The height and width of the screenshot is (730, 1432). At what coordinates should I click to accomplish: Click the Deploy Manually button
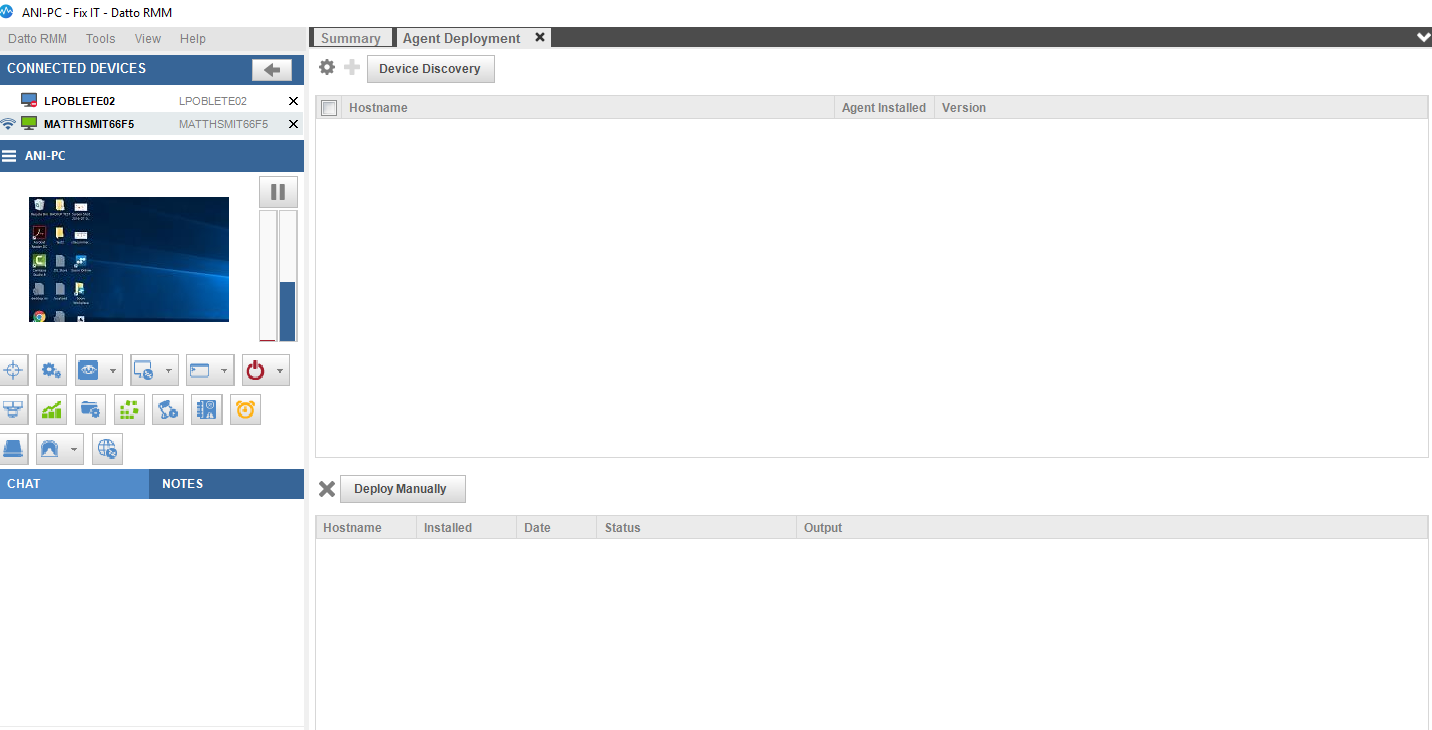click(x=402, y=489)
